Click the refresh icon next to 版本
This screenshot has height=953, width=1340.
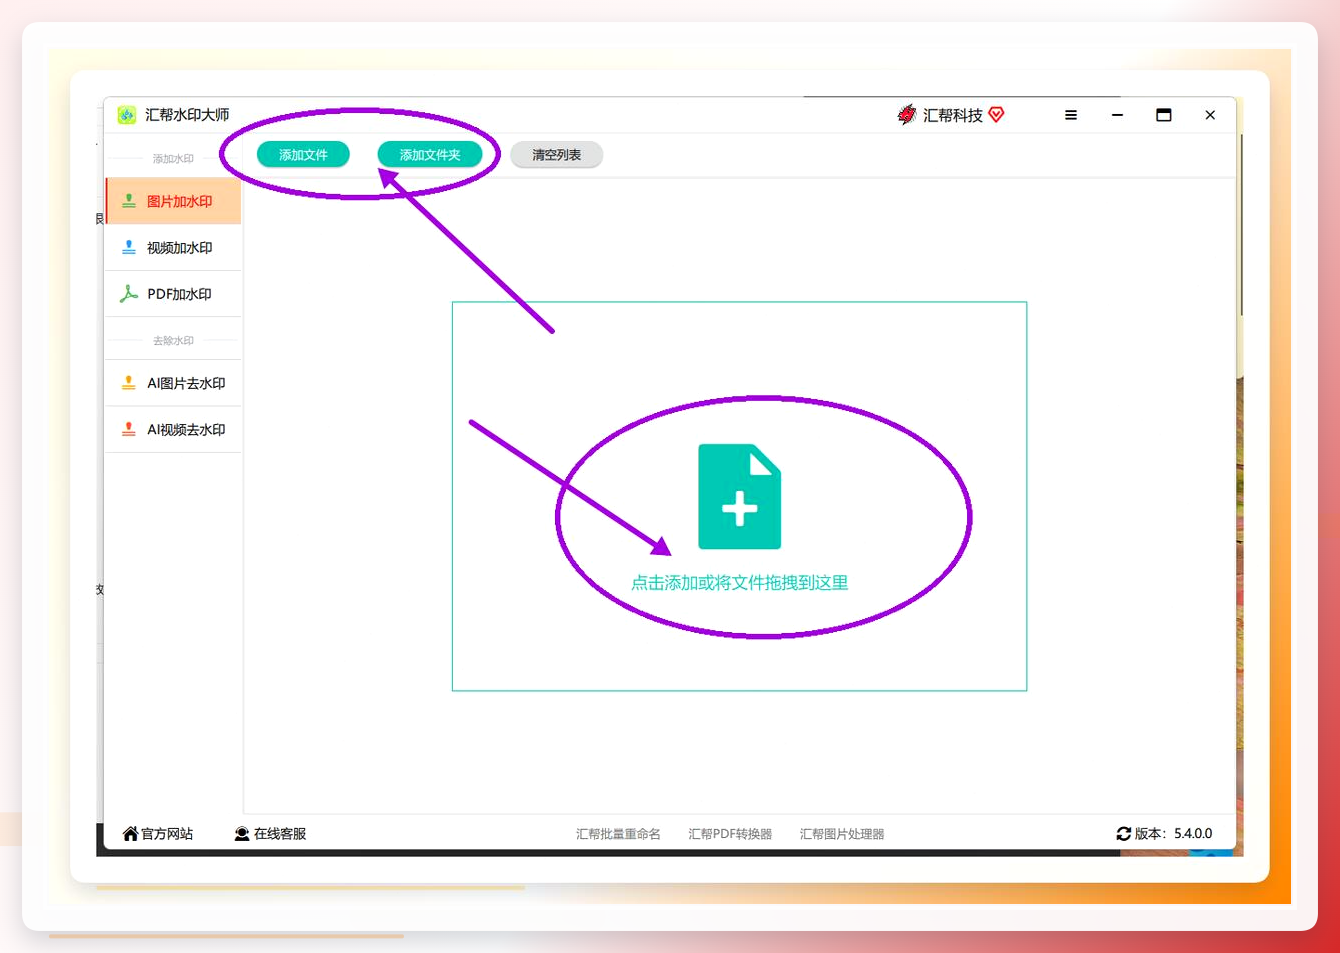[x=1124, y=834]
